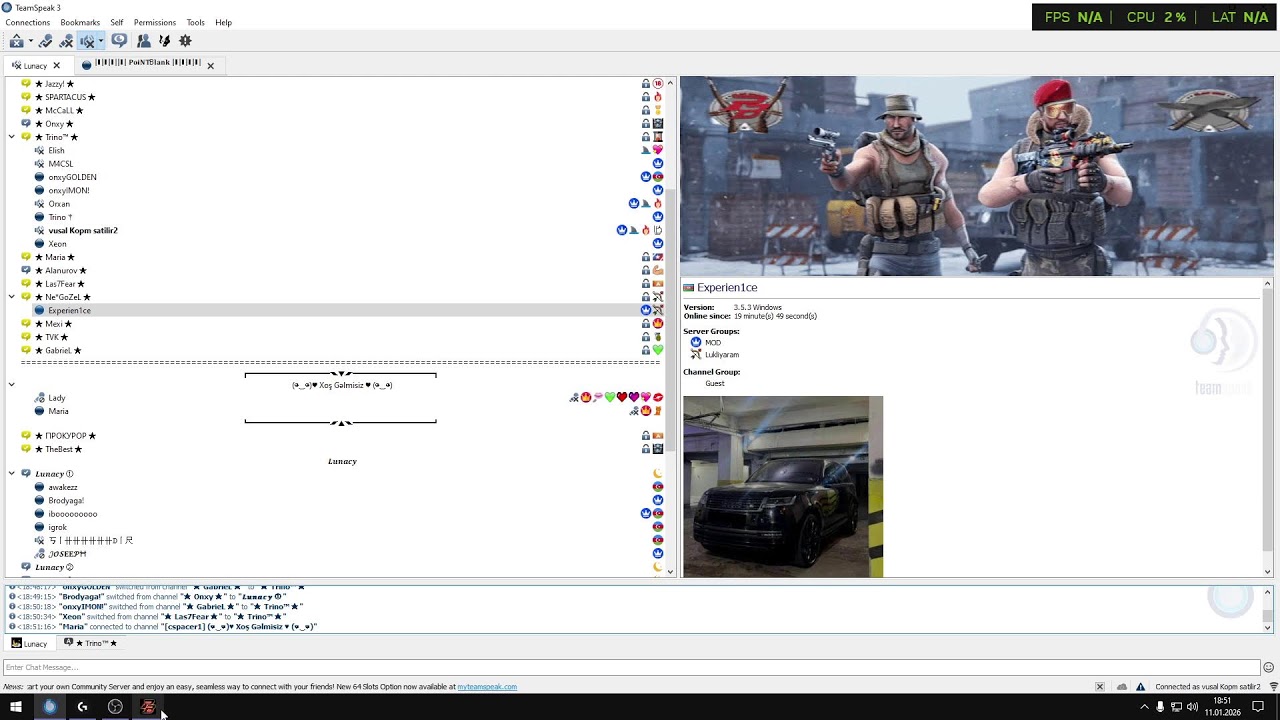The width and height of the screenshot is (1280, 720).
Task: Click the crown badge next to Brodyaga!
Action: [658, 500]
